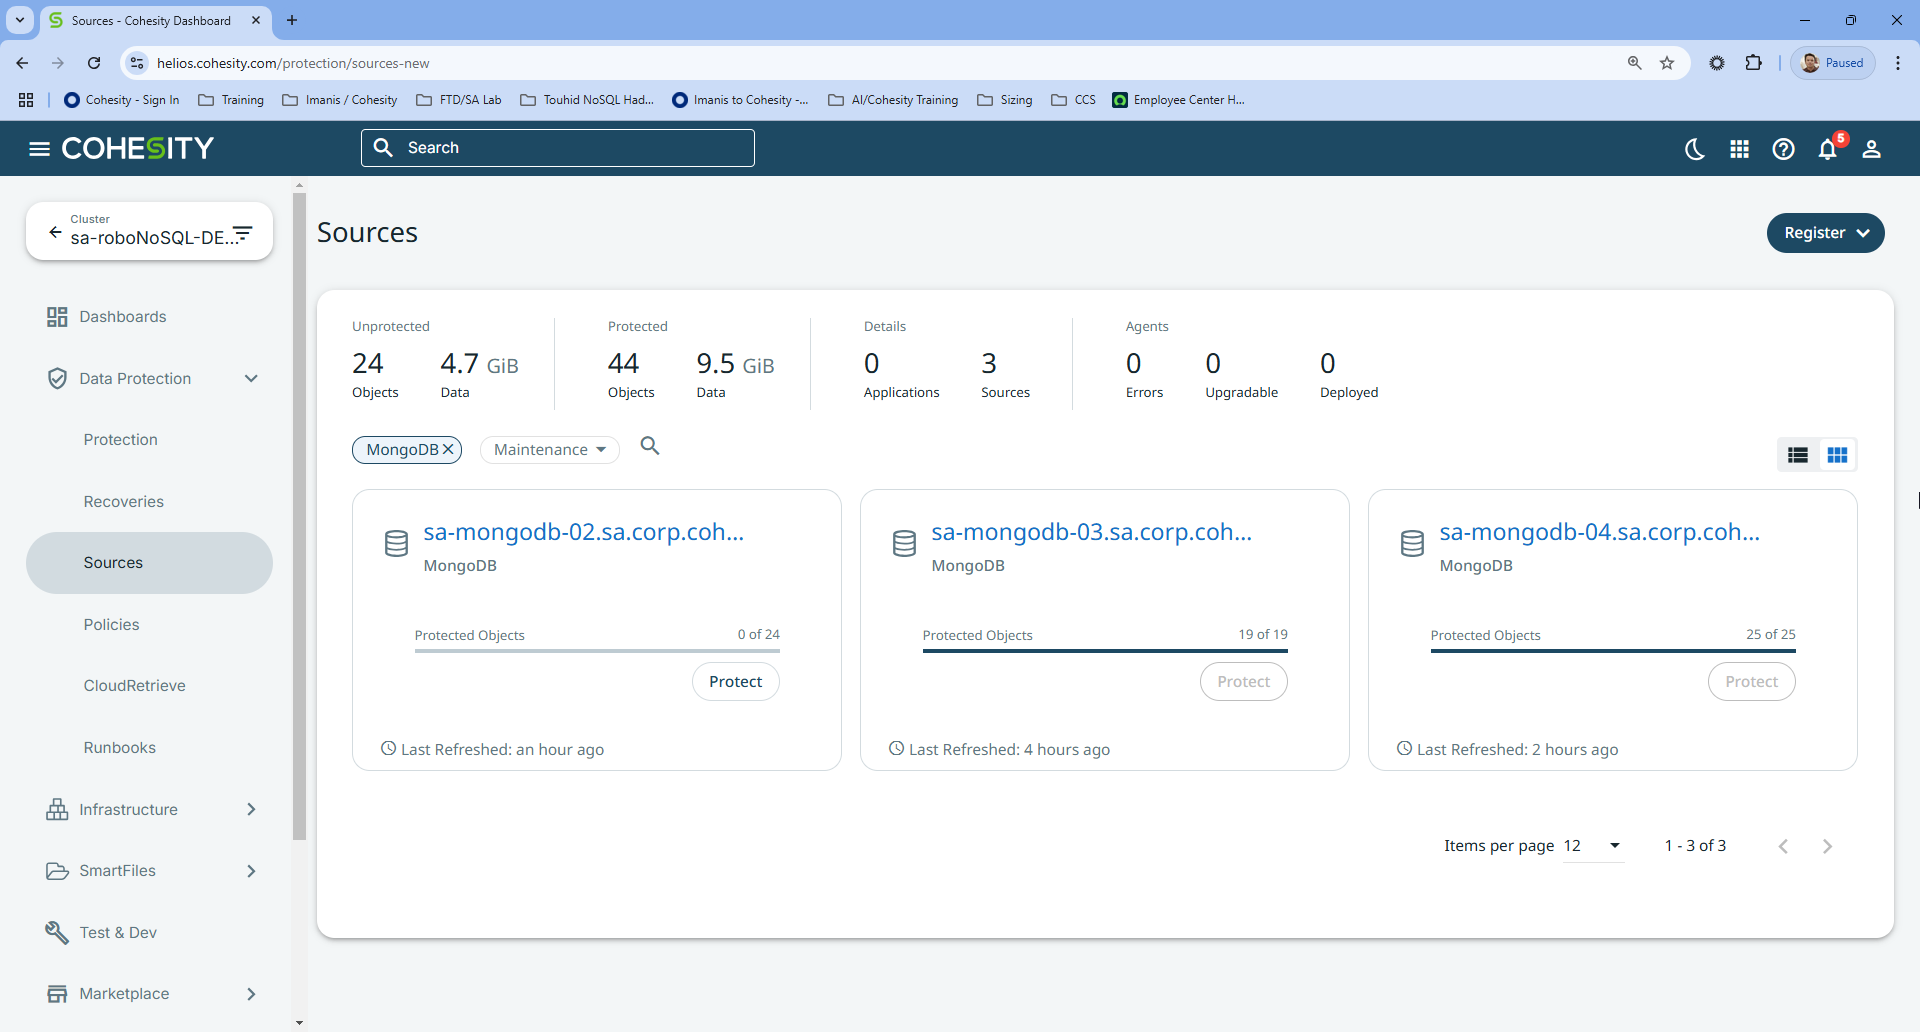The width and height of the screenshot is (1920, 1032).
Task: Open Protection page in sidebar
Action: coord(121,440)
